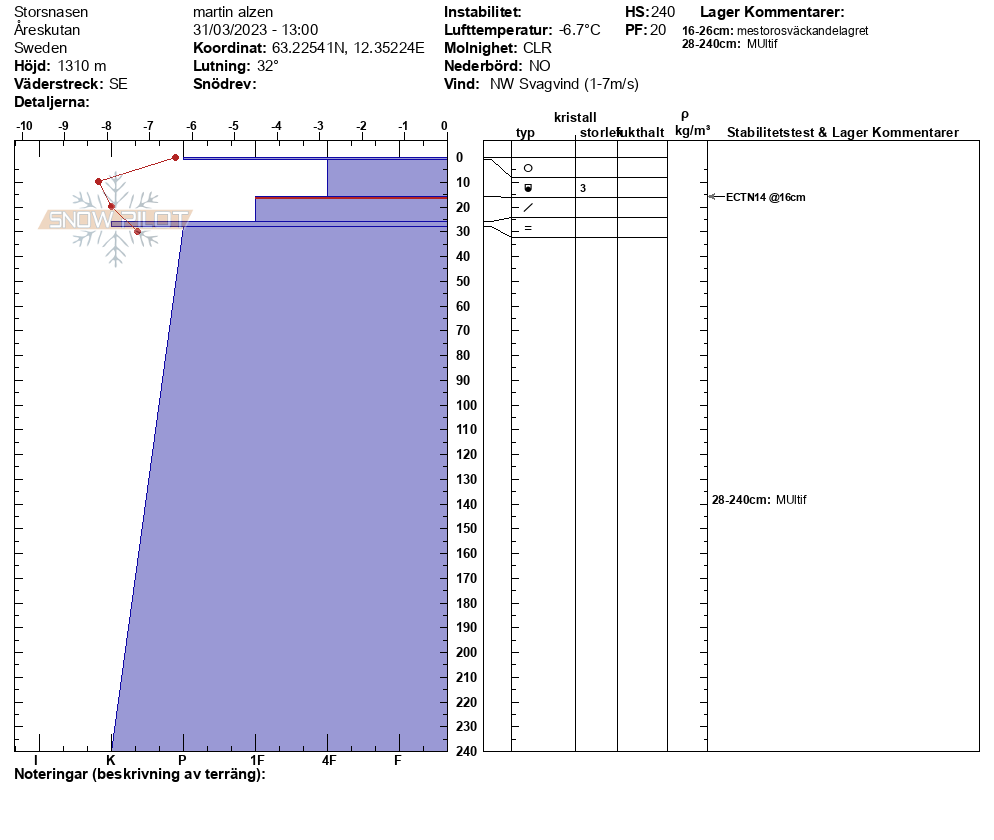Click the rounded grains circle crystal symbol
Screen dimensions: 994x840
(x=528, y=168)
